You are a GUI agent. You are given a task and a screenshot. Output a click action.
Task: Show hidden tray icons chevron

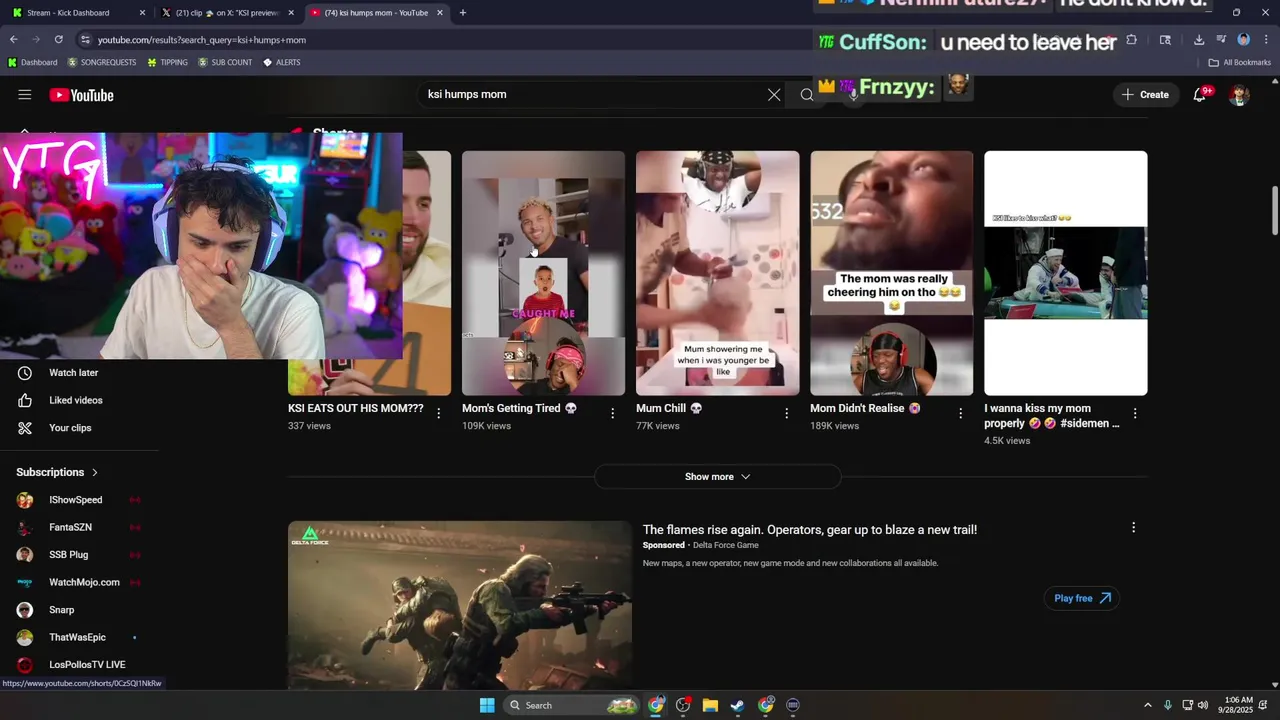tap(1147, 705)
